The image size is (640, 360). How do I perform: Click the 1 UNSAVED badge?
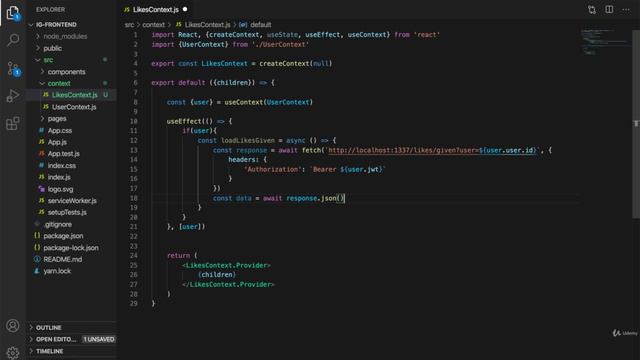(x=99, y=339)
